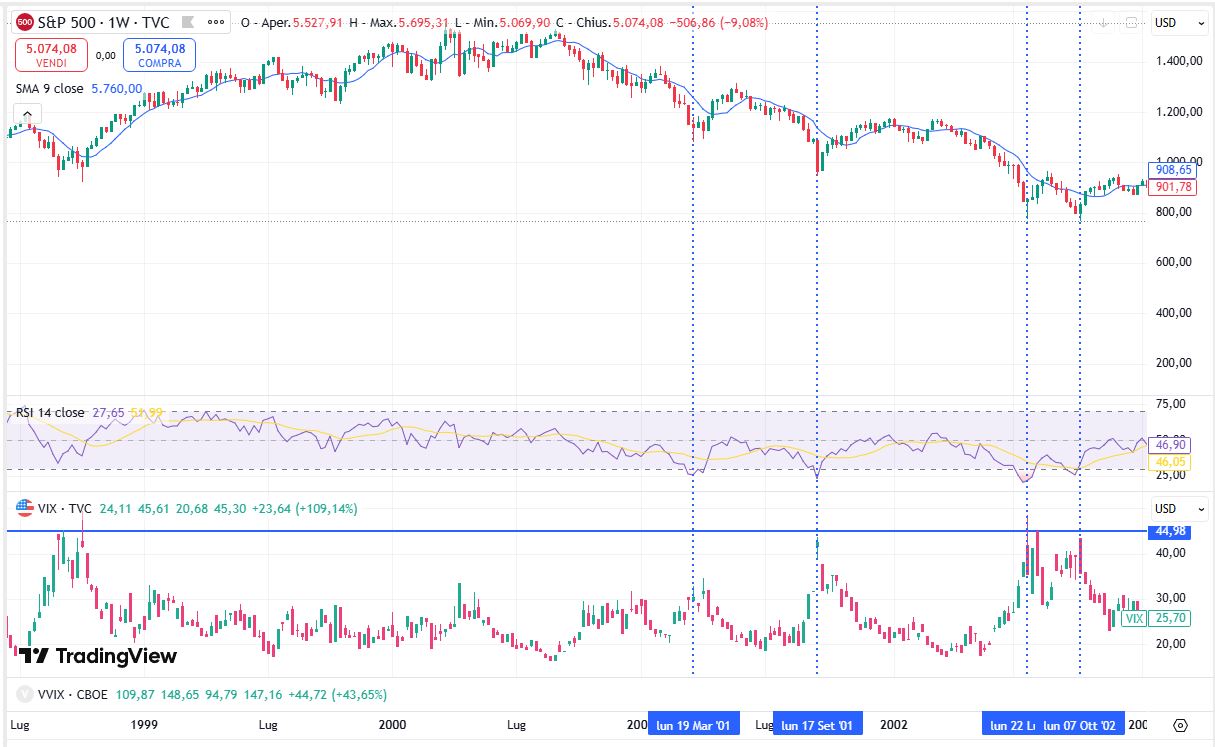This screenshot has height=747, width=1215.
Task: Click the 1999 label on the time axis
Action: [145, 724]
